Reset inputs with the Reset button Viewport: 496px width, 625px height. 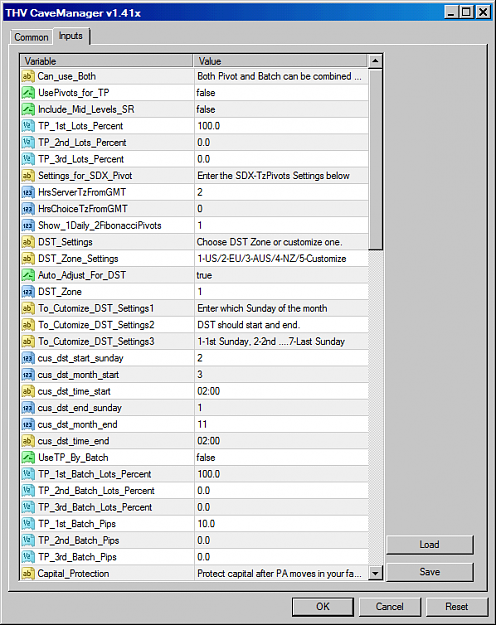(457, 607)
